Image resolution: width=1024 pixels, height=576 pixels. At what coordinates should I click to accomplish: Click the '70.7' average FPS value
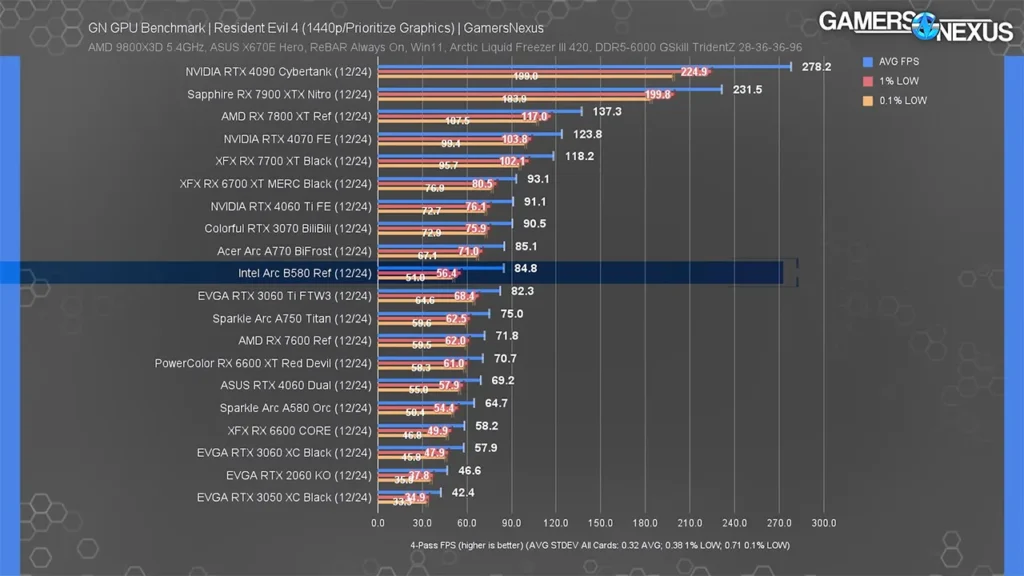tap(505, 359)
